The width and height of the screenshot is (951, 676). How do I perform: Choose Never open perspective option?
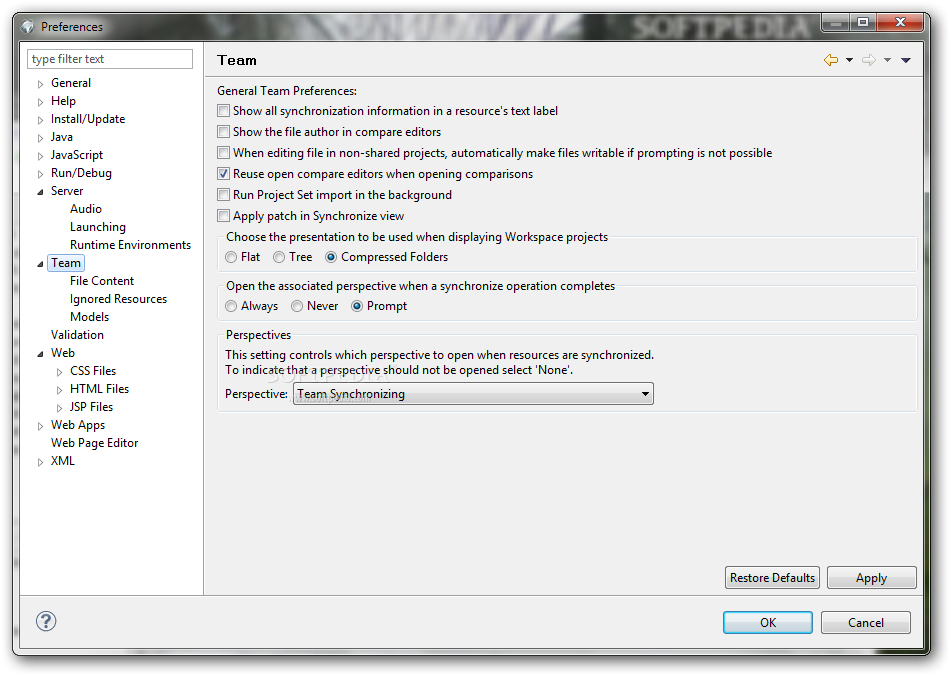(x=297, y=306)
